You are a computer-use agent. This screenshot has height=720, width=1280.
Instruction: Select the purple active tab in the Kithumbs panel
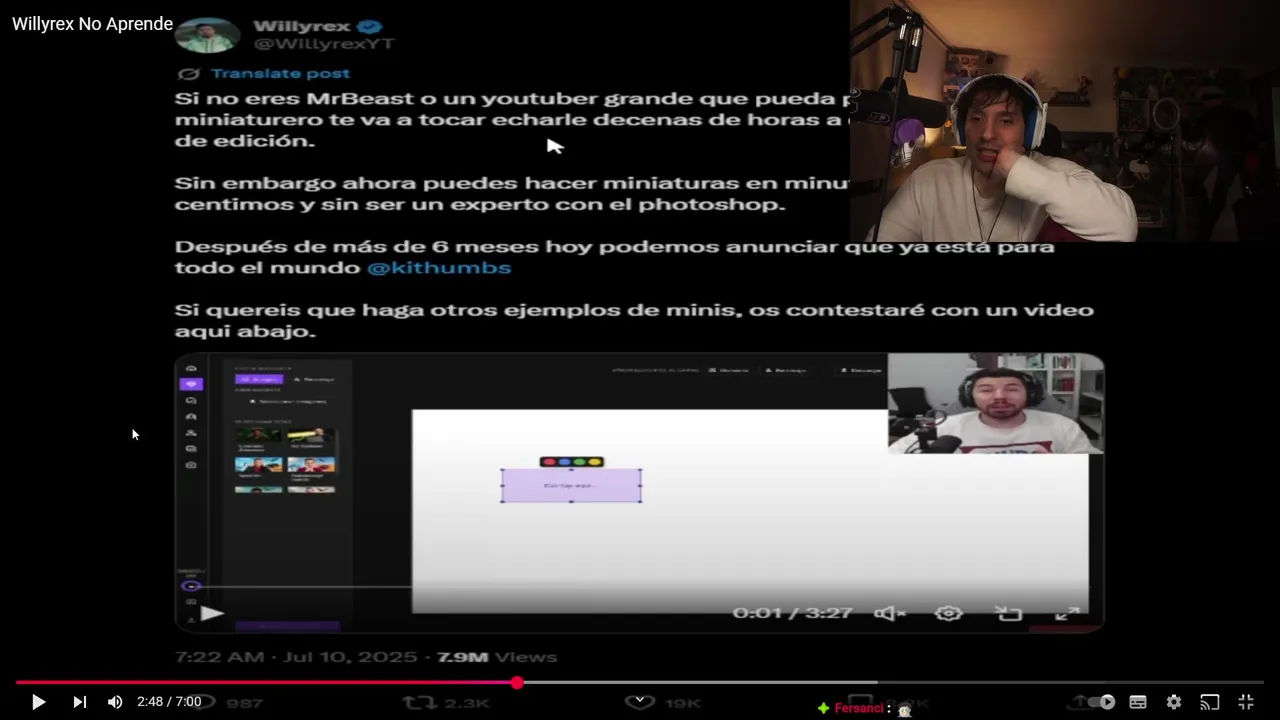point(259,380)
